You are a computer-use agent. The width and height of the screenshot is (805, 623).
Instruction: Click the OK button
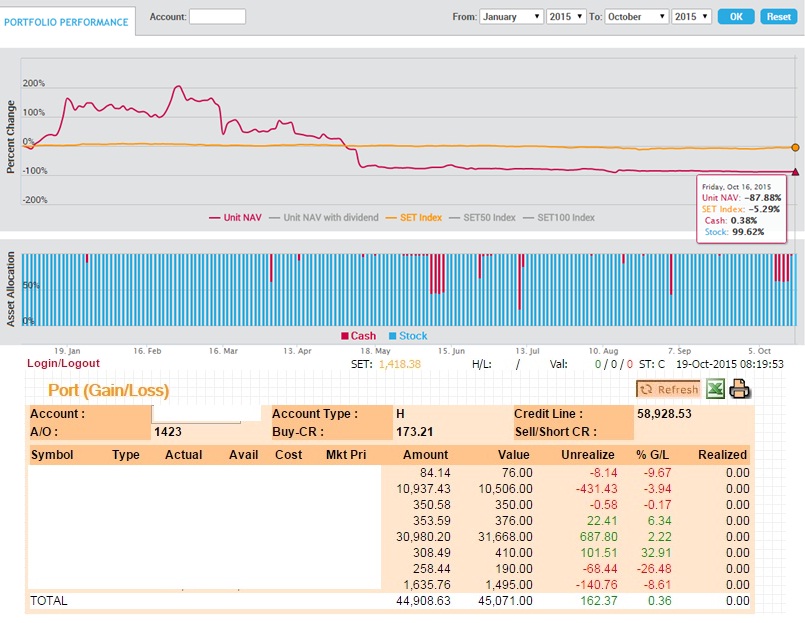coord(736,17)
